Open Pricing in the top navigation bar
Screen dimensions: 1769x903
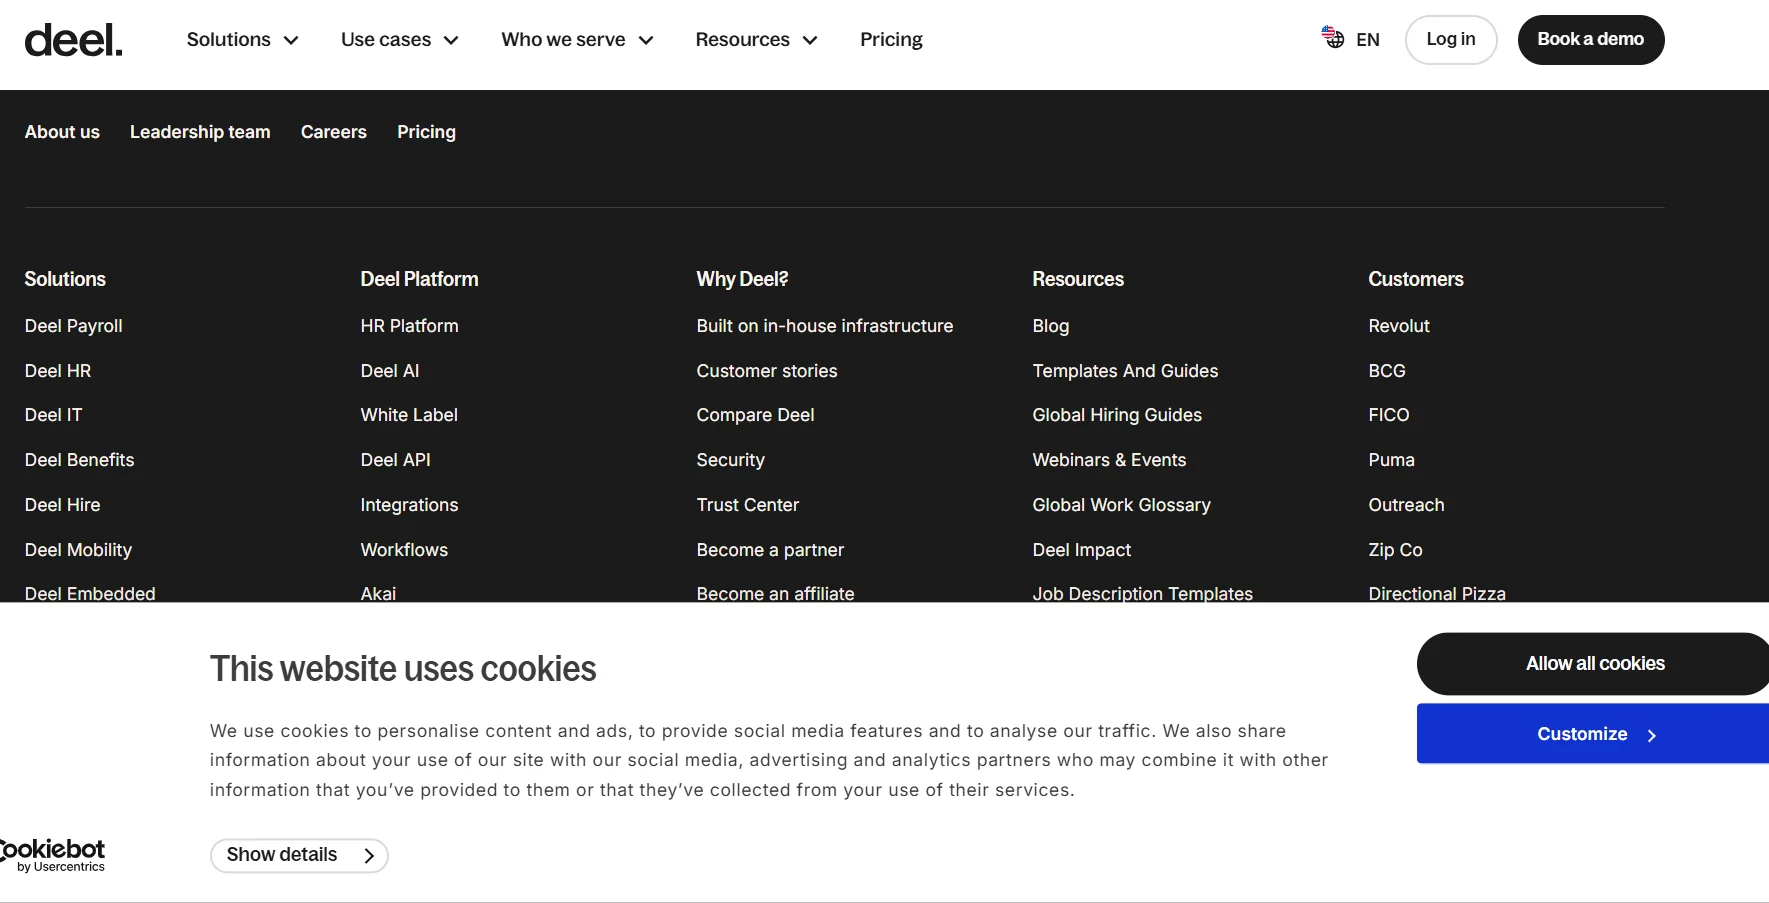891,40
